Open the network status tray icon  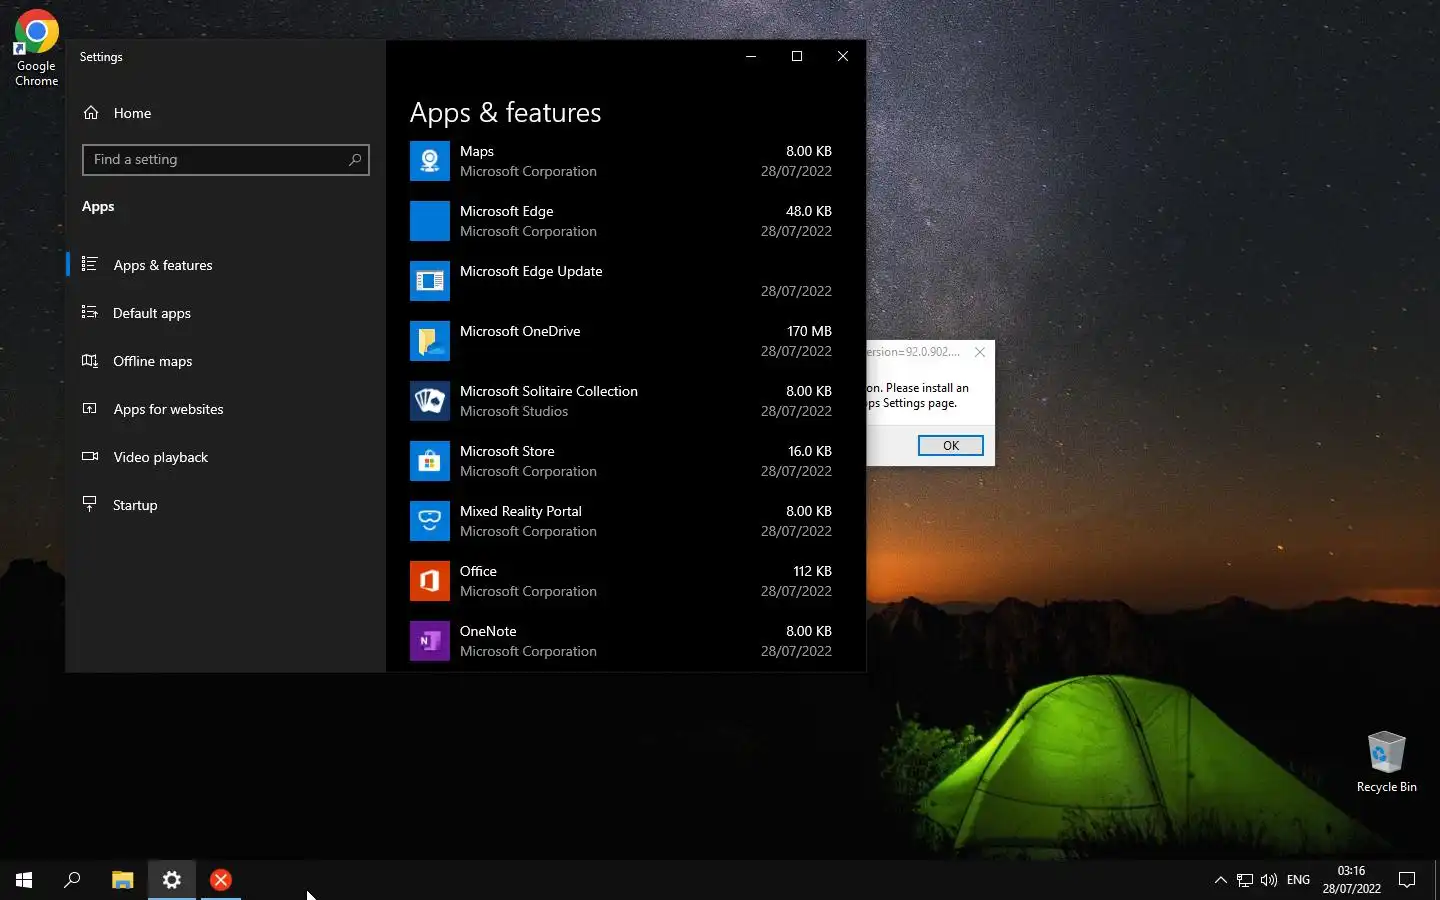pos(1244,880)
